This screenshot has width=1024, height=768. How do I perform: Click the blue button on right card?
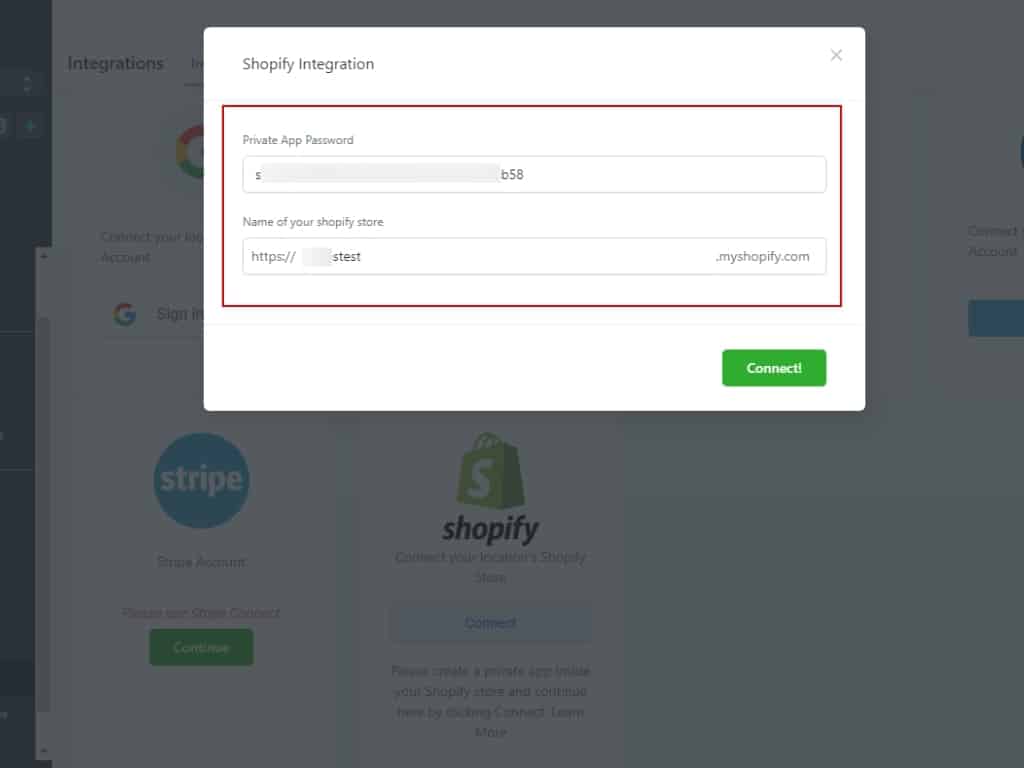[996, 318]
